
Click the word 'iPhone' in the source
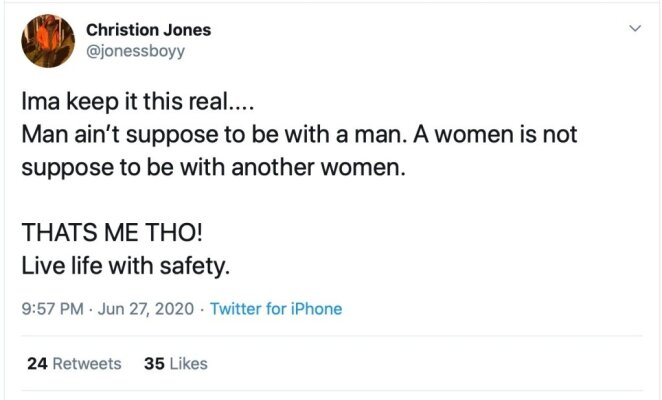tap(316, 309)
